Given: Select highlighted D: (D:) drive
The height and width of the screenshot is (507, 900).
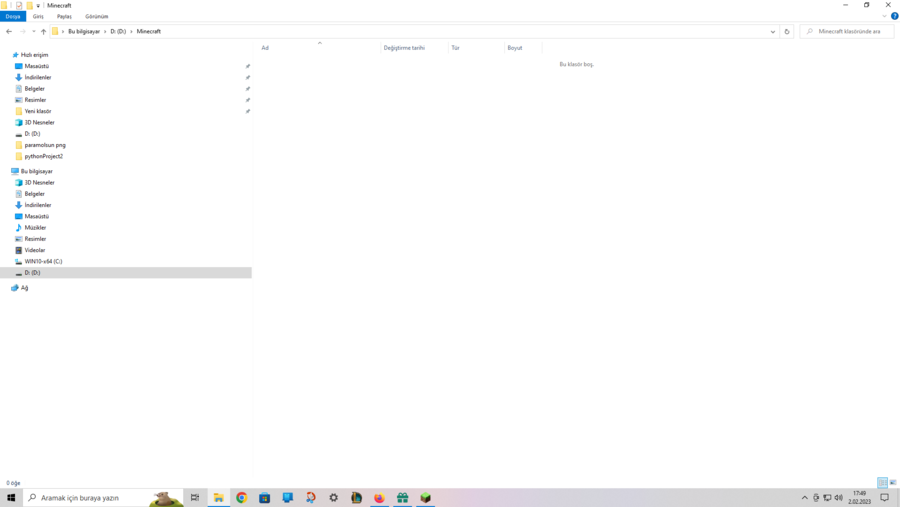Looking at the screenshot, I should click(126, 273).
